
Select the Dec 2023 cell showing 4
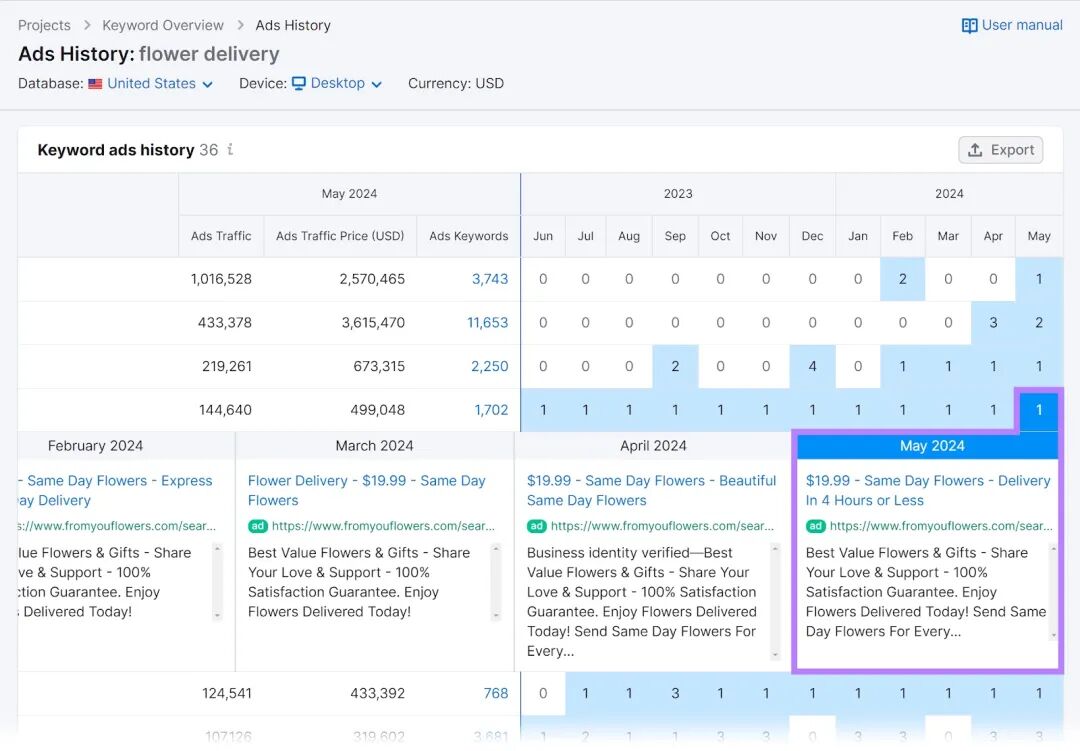tap(812, 366)
